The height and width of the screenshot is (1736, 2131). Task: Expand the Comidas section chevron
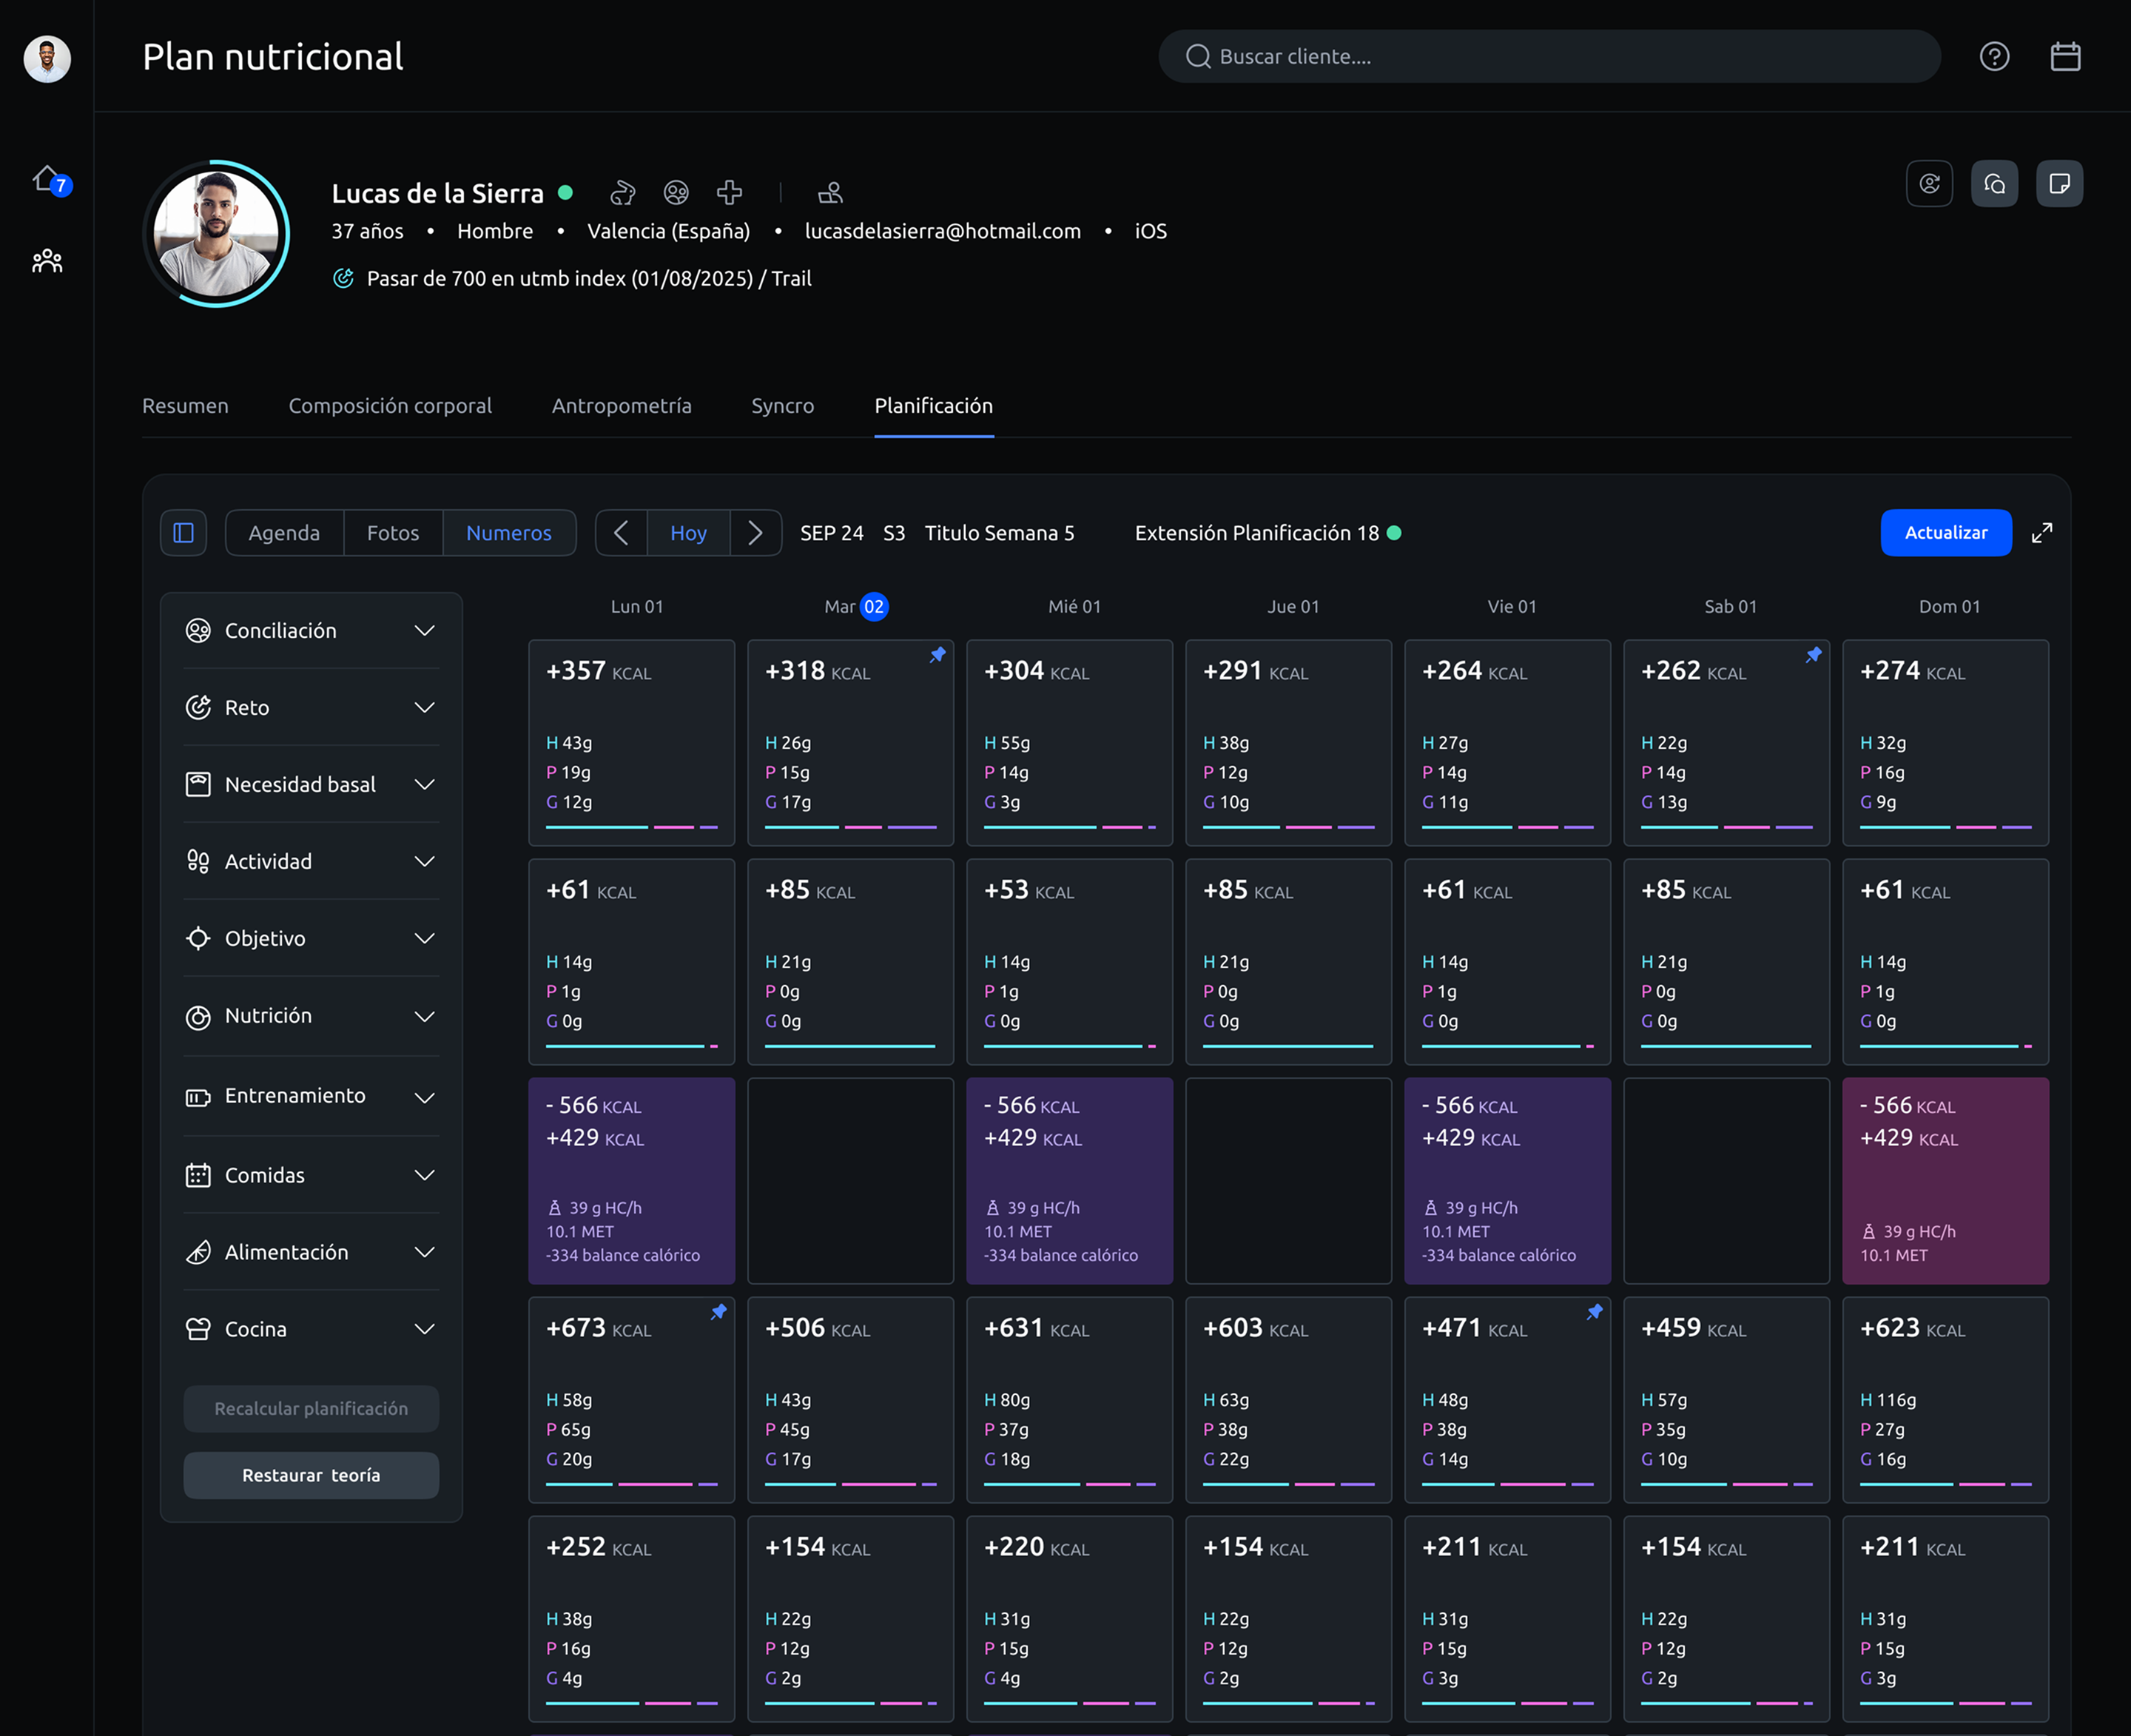pyautogui.click(x=425, y=1175)
